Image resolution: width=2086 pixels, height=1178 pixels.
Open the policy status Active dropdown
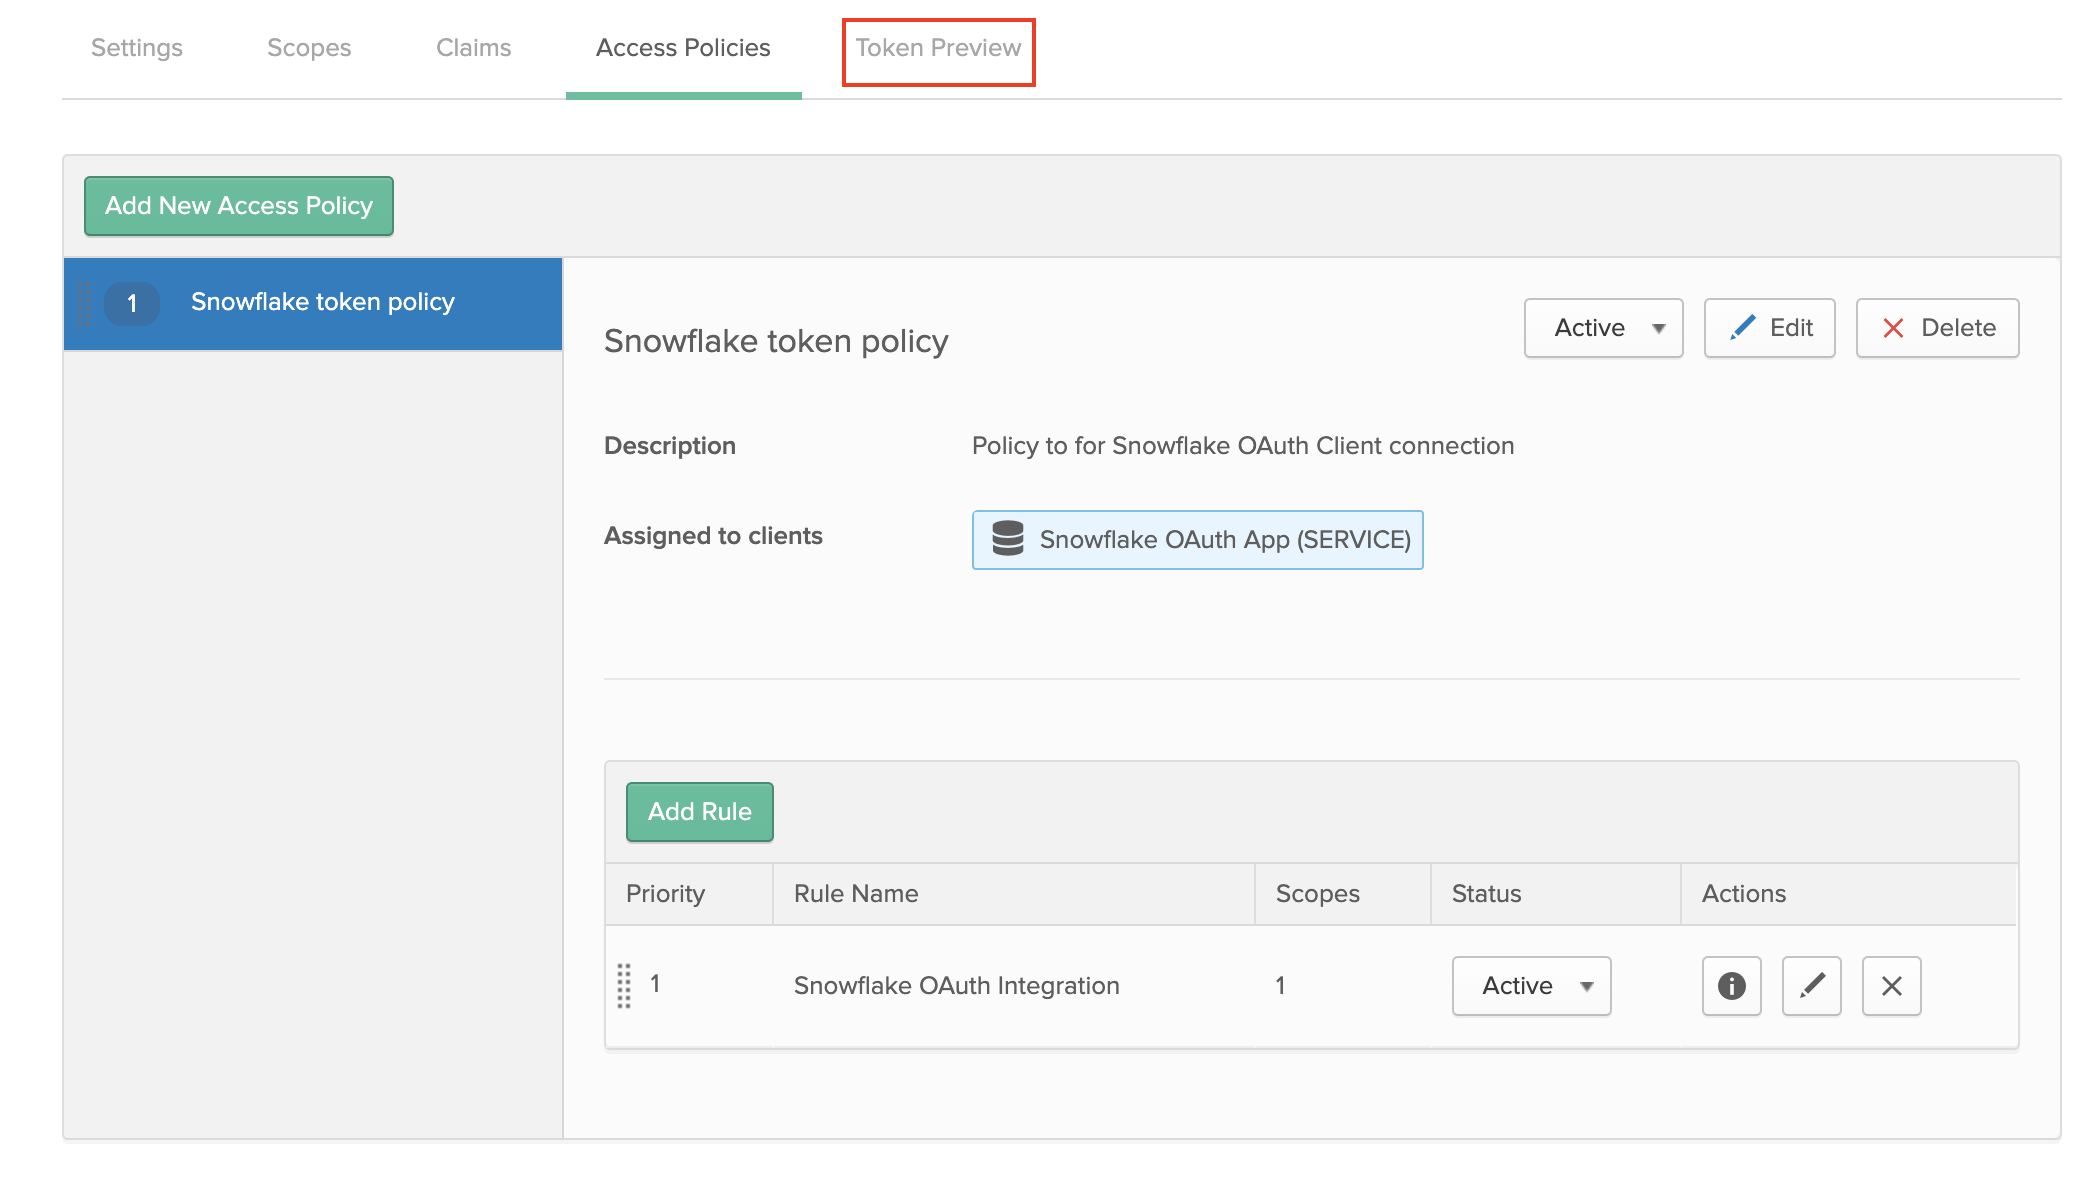[x=1602, y=327]
